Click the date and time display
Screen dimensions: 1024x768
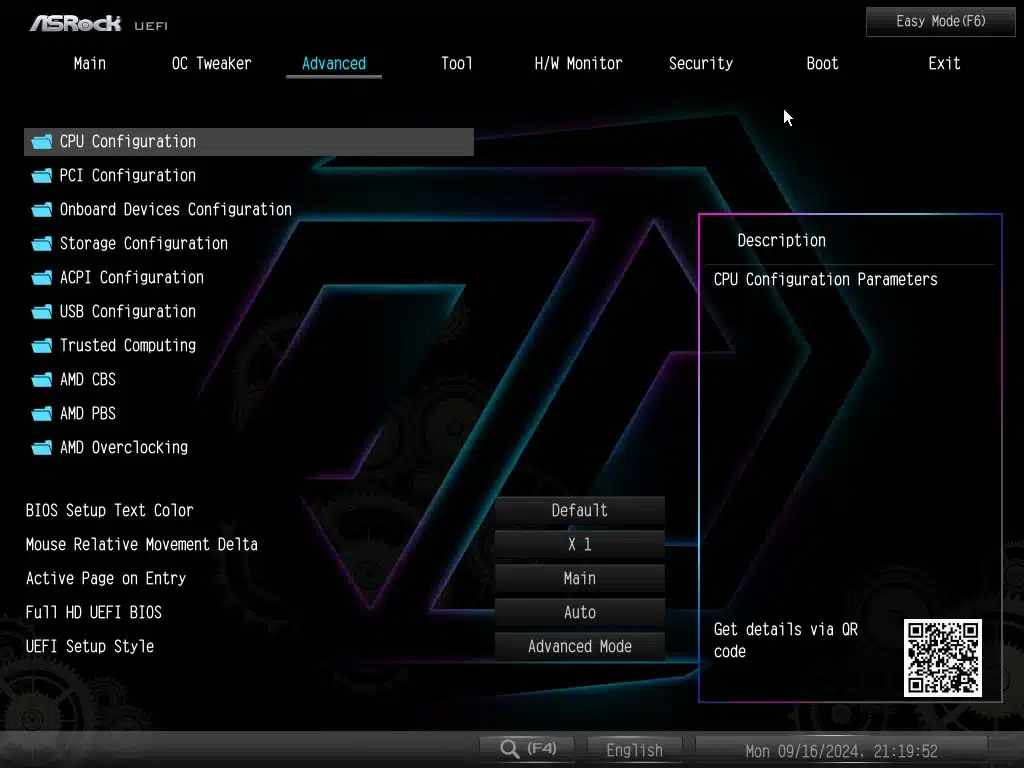coord(842,751)
